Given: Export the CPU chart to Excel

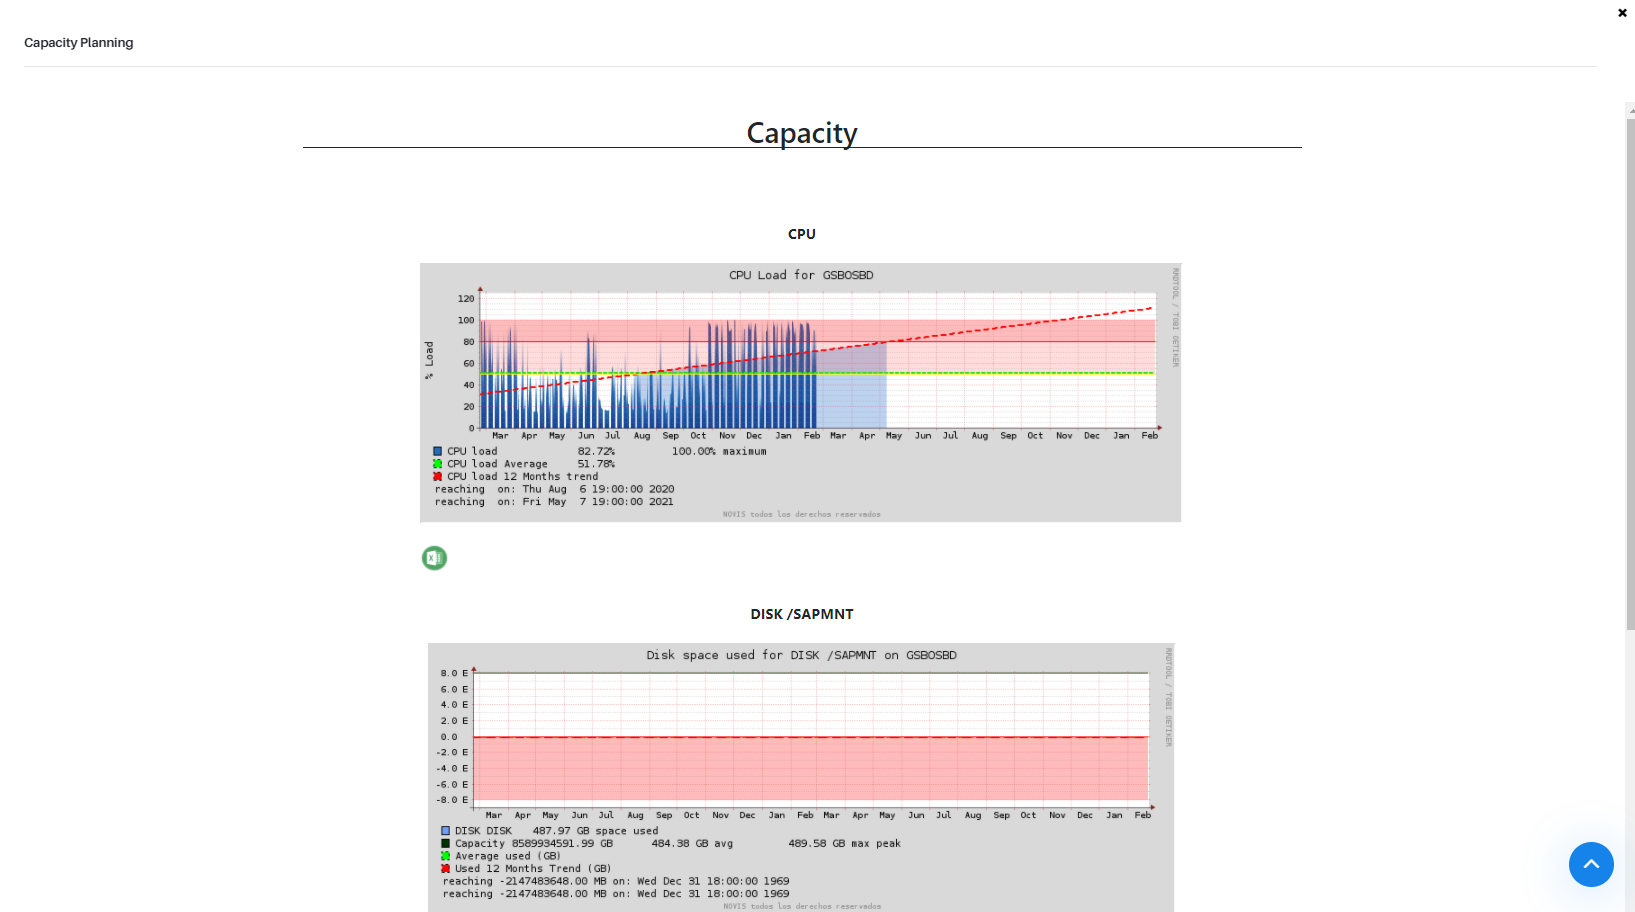Looking at the screenshot, I should coord(434,558).
